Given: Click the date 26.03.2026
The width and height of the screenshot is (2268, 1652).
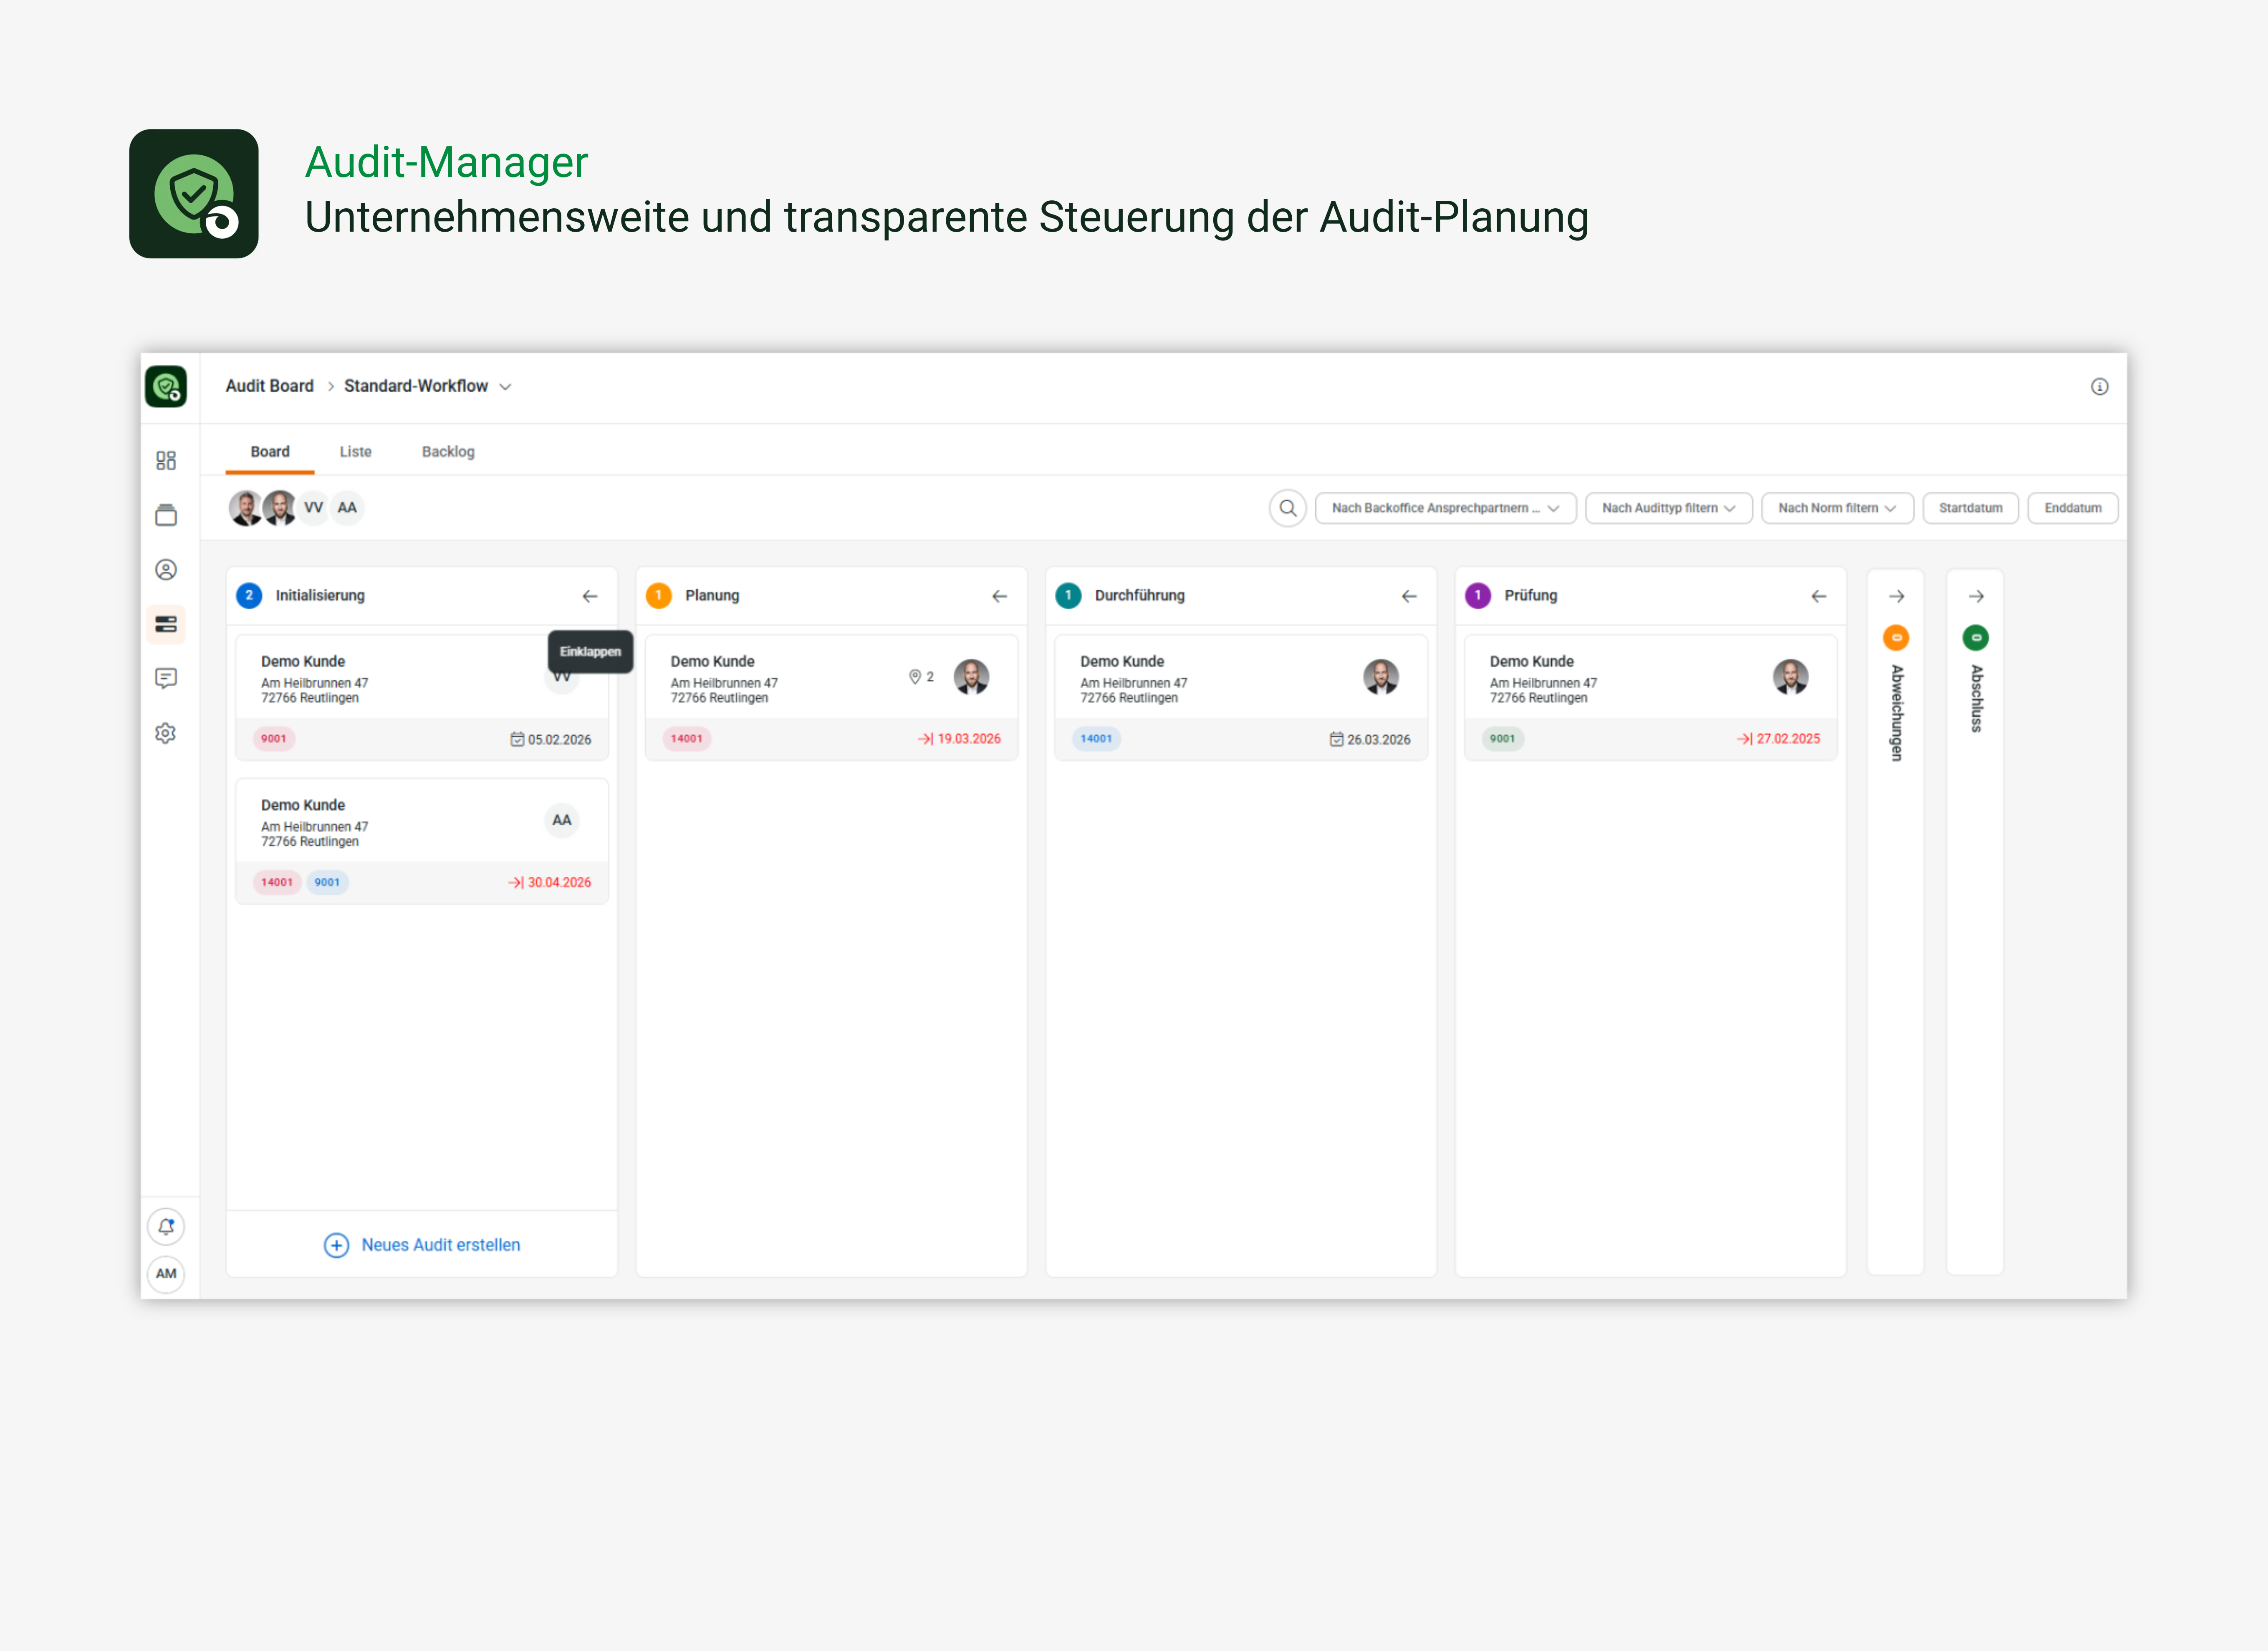Looking at the screenshot, I should [1378, 740].
